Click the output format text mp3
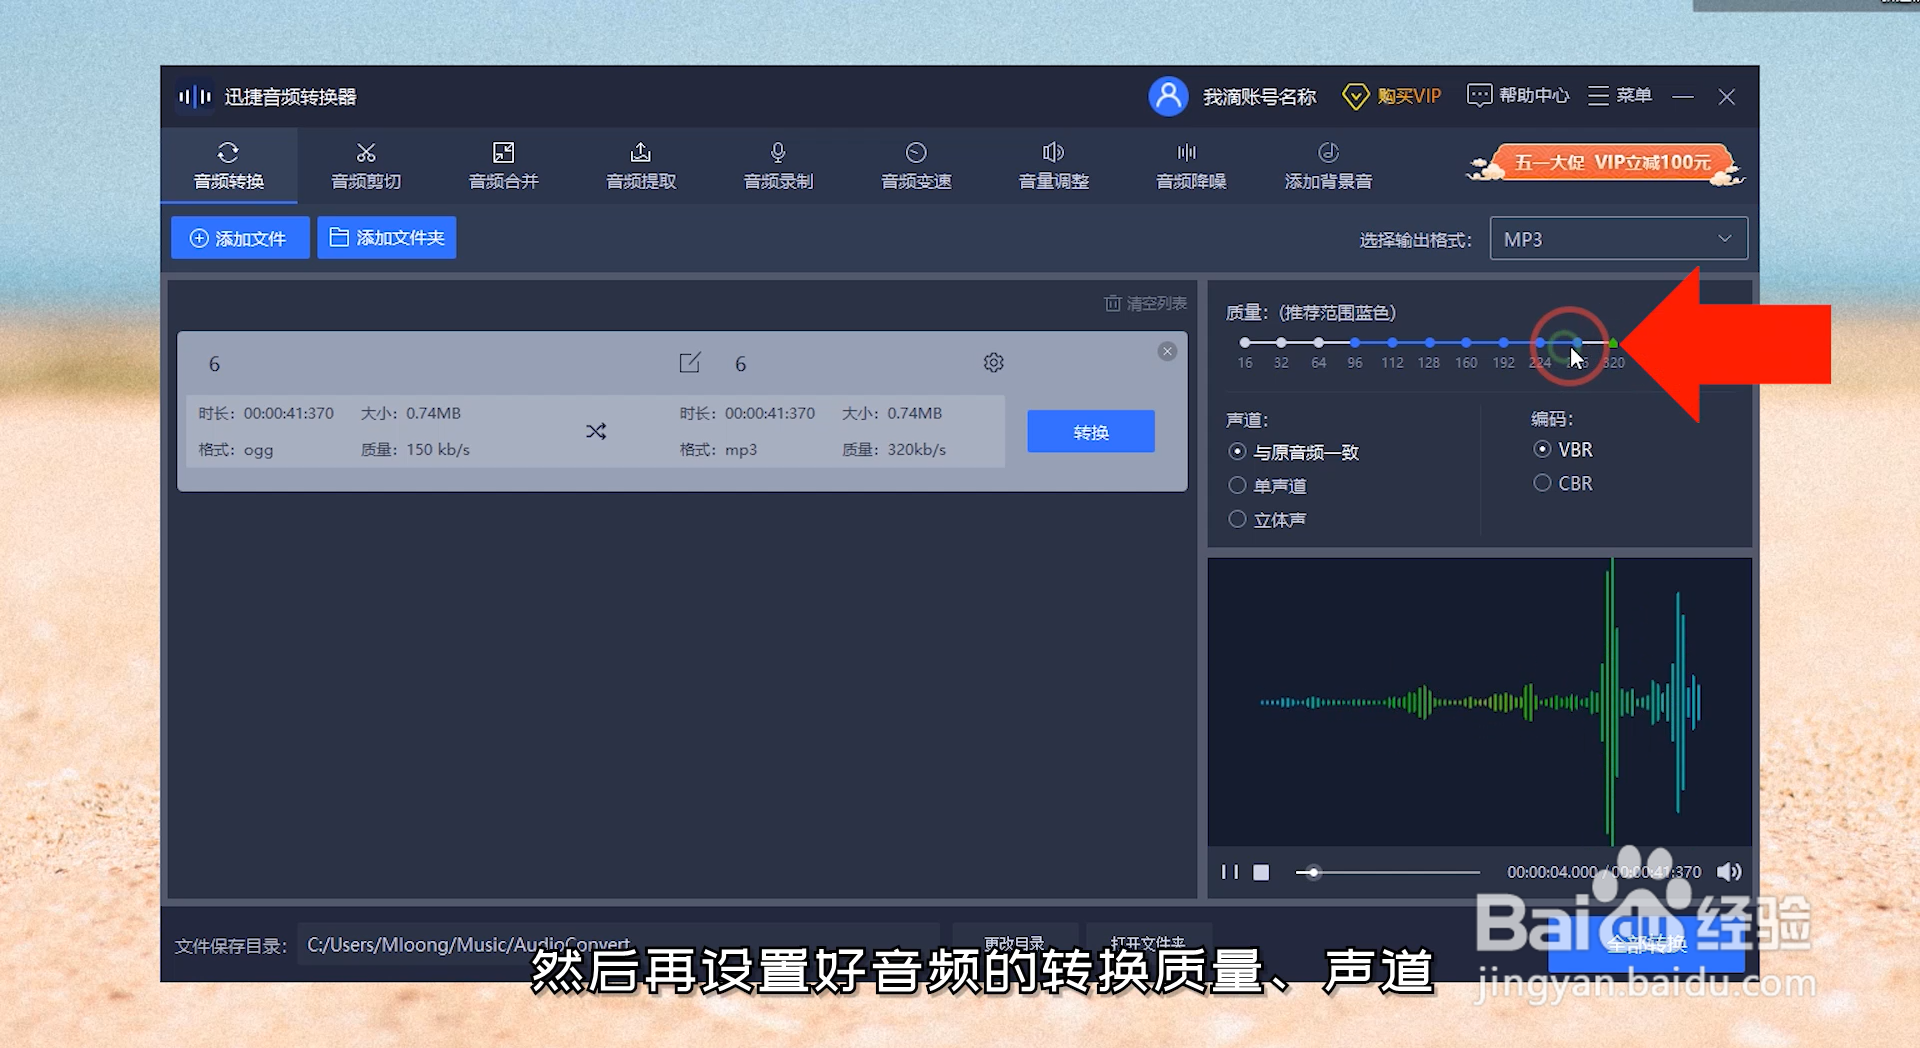Image resolution: width=1920 pixels, height=1048 pixels. (741, 450)
